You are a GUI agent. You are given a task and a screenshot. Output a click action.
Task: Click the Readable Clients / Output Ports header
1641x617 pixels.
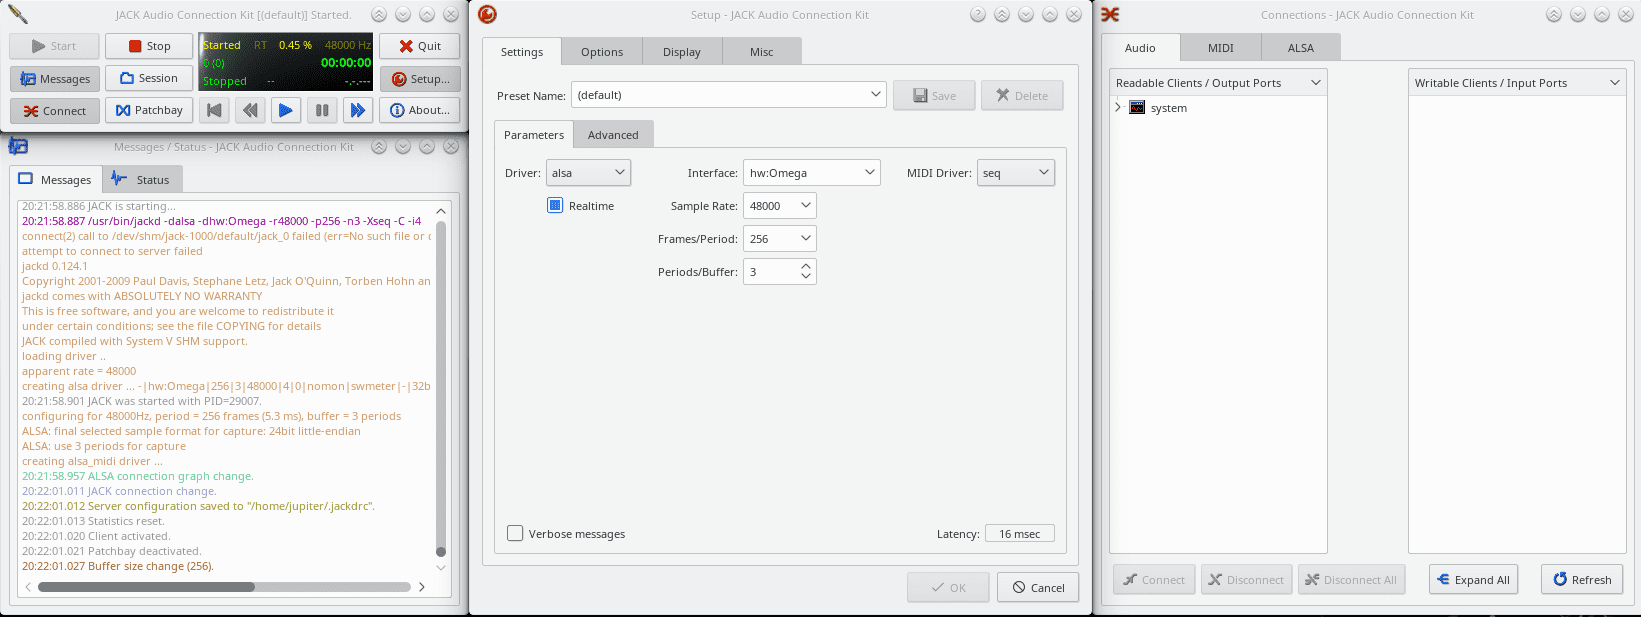point(1218,83)
